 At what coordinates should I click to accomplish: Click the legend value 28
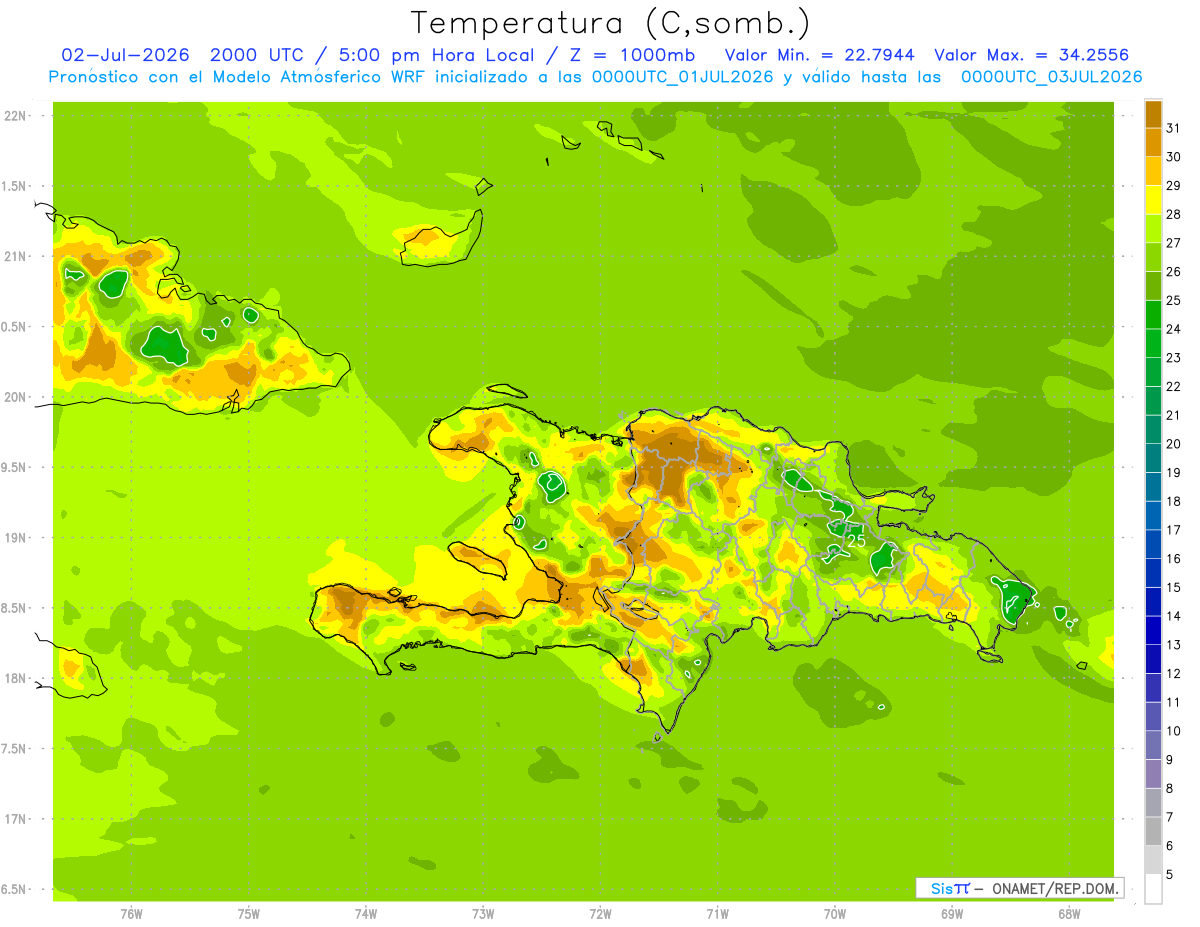[x=1173, y=214]
